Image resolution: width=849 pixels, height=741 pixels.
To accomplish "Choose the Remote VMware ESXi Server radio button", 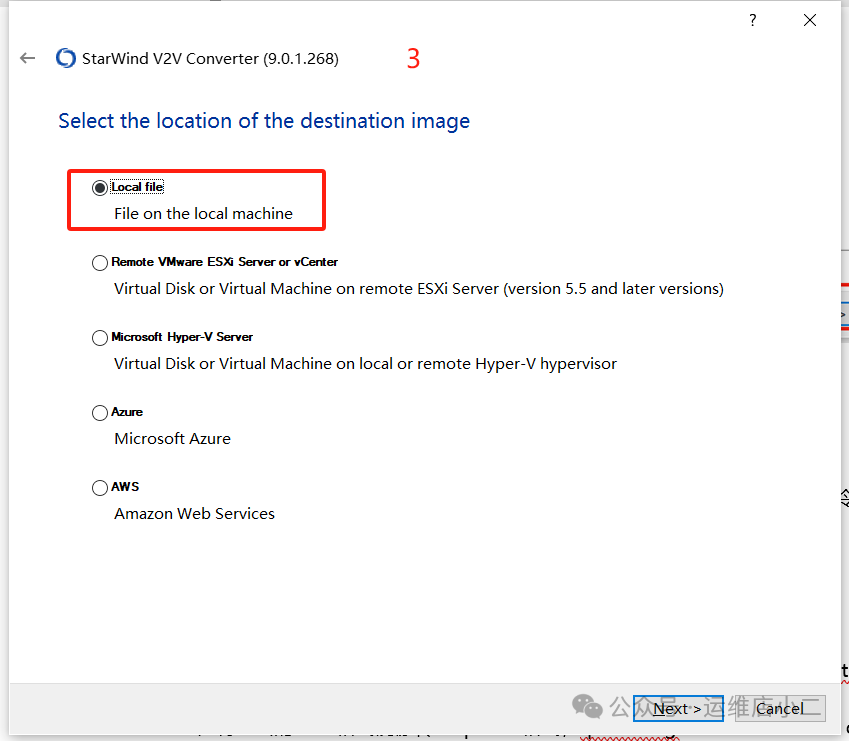I will [x=100, y=263].
